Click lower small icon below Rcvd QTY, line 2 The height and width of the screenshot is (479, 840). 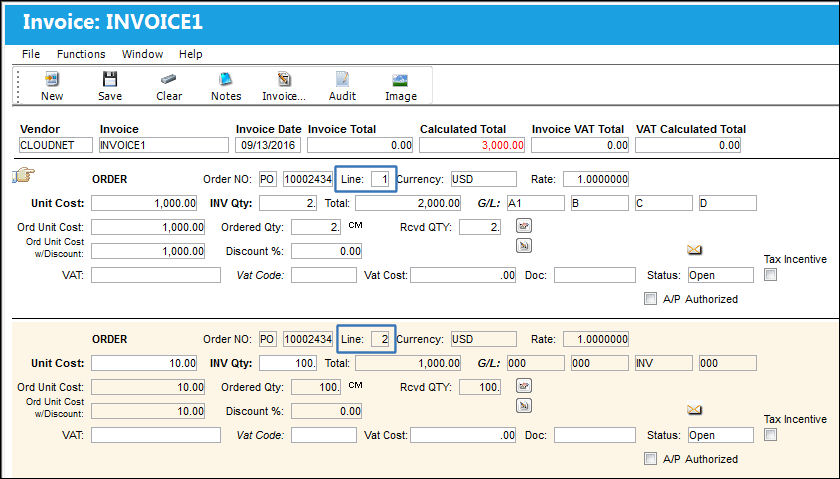[524, 406]
